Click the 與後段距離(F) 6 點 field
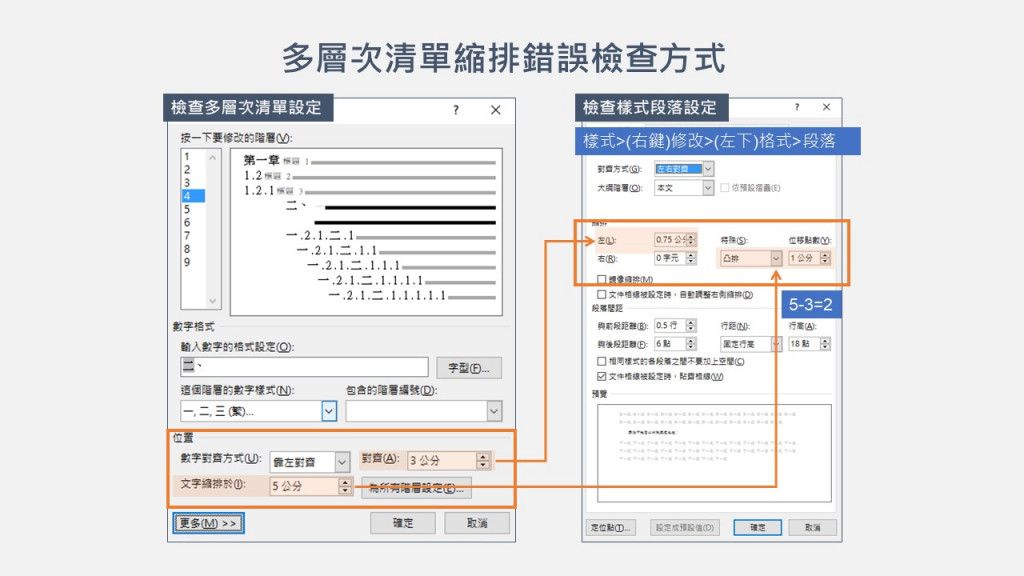The image size is (1024, 576). pyautogui.click(x=670, y=344)
